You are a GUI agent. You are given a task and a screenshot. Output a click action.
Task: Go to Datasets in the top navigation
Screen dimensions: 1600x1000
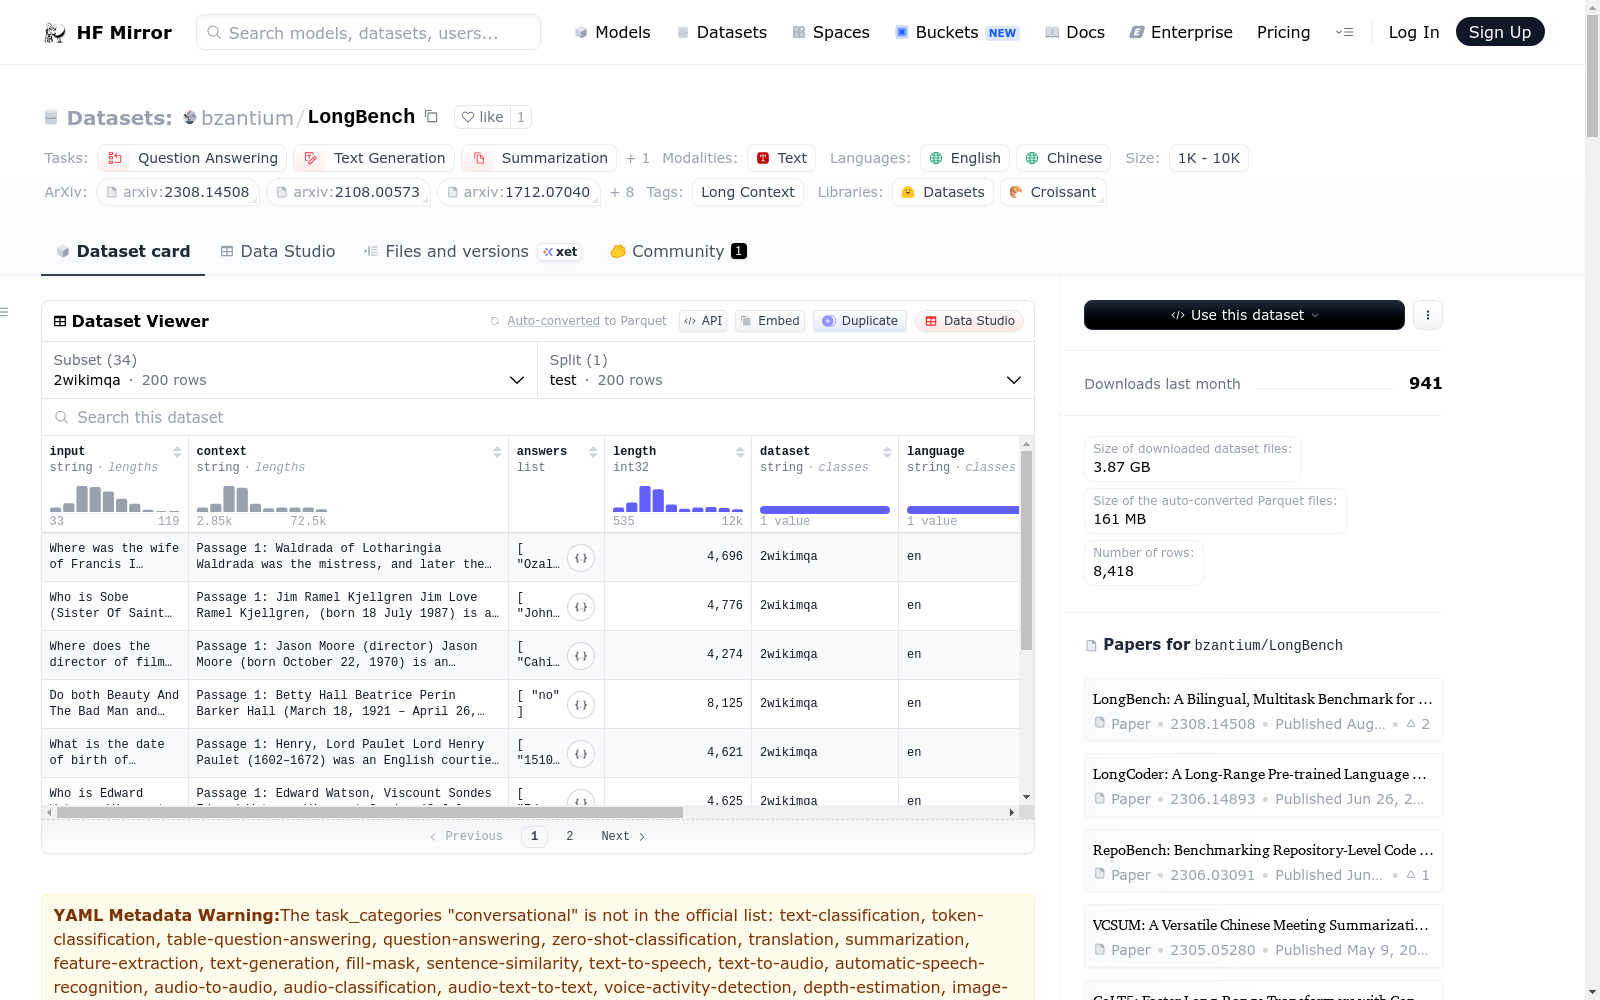(722, 32)
